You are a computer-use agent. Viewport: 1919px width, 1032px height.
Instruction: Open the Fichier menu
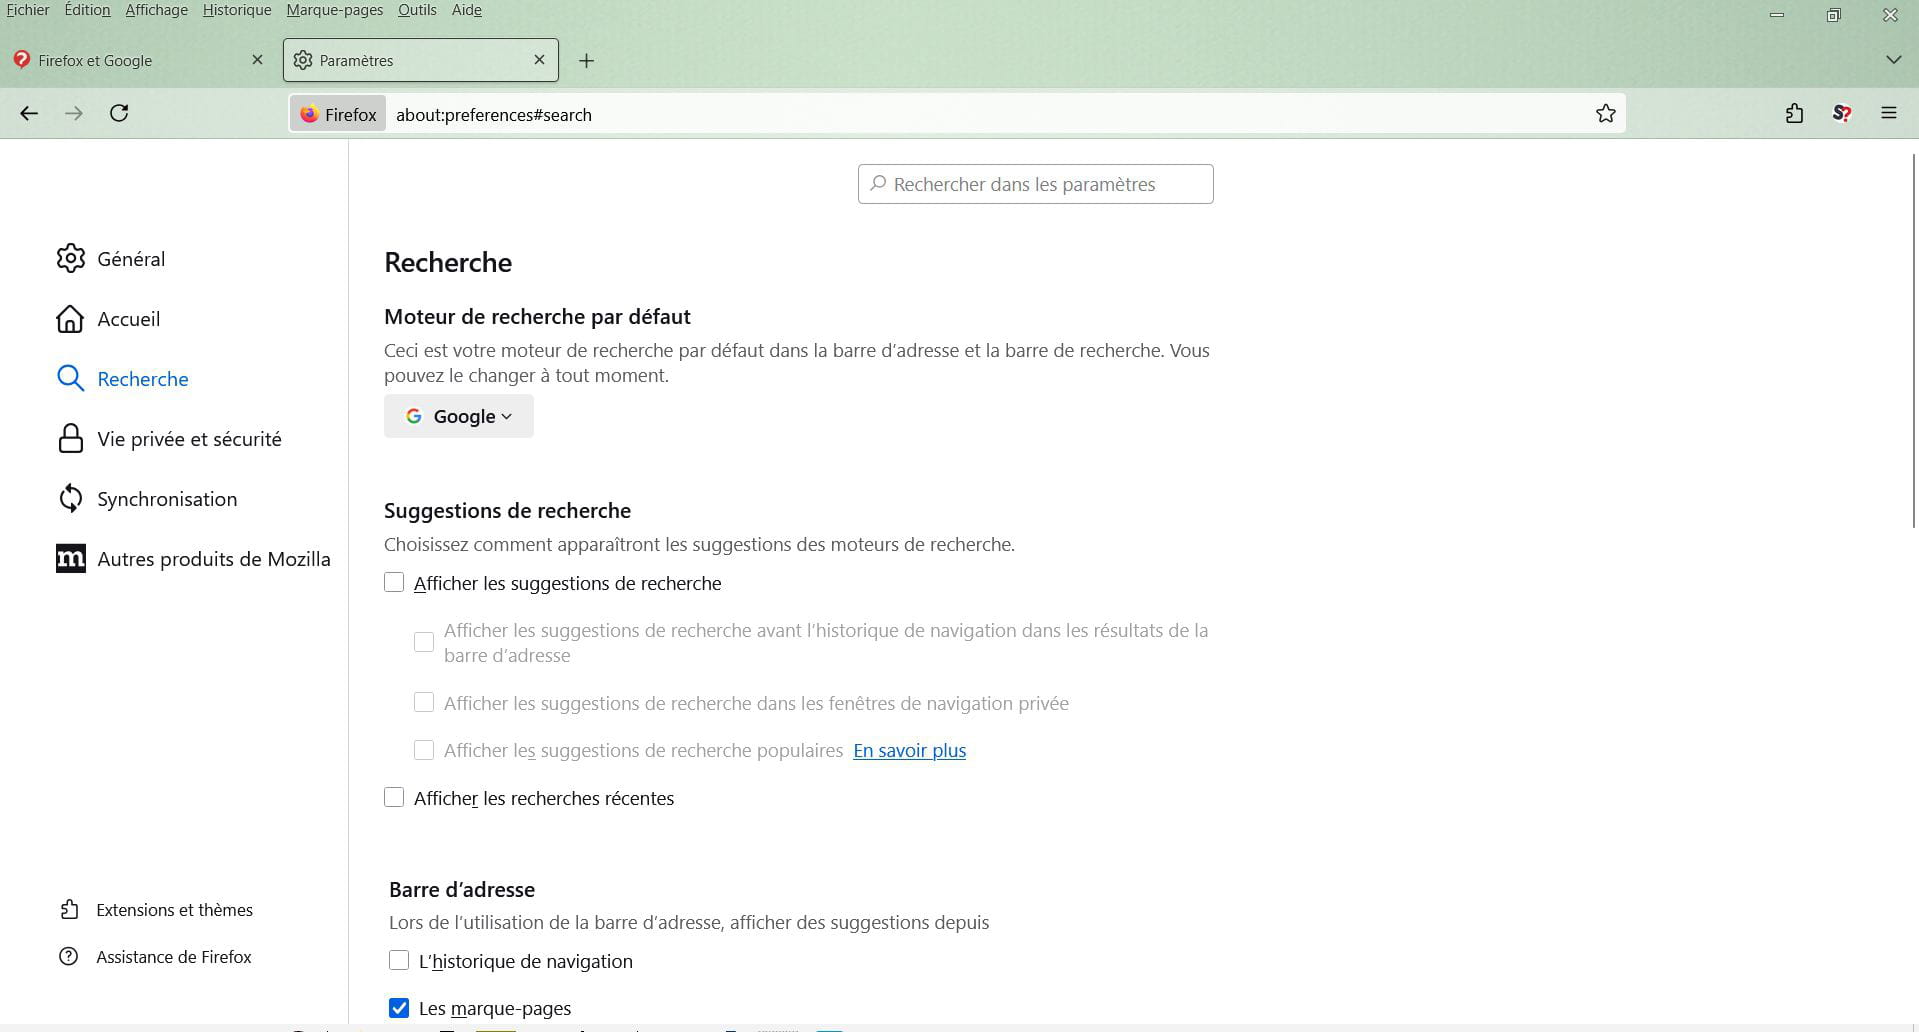tap(27, 10)
